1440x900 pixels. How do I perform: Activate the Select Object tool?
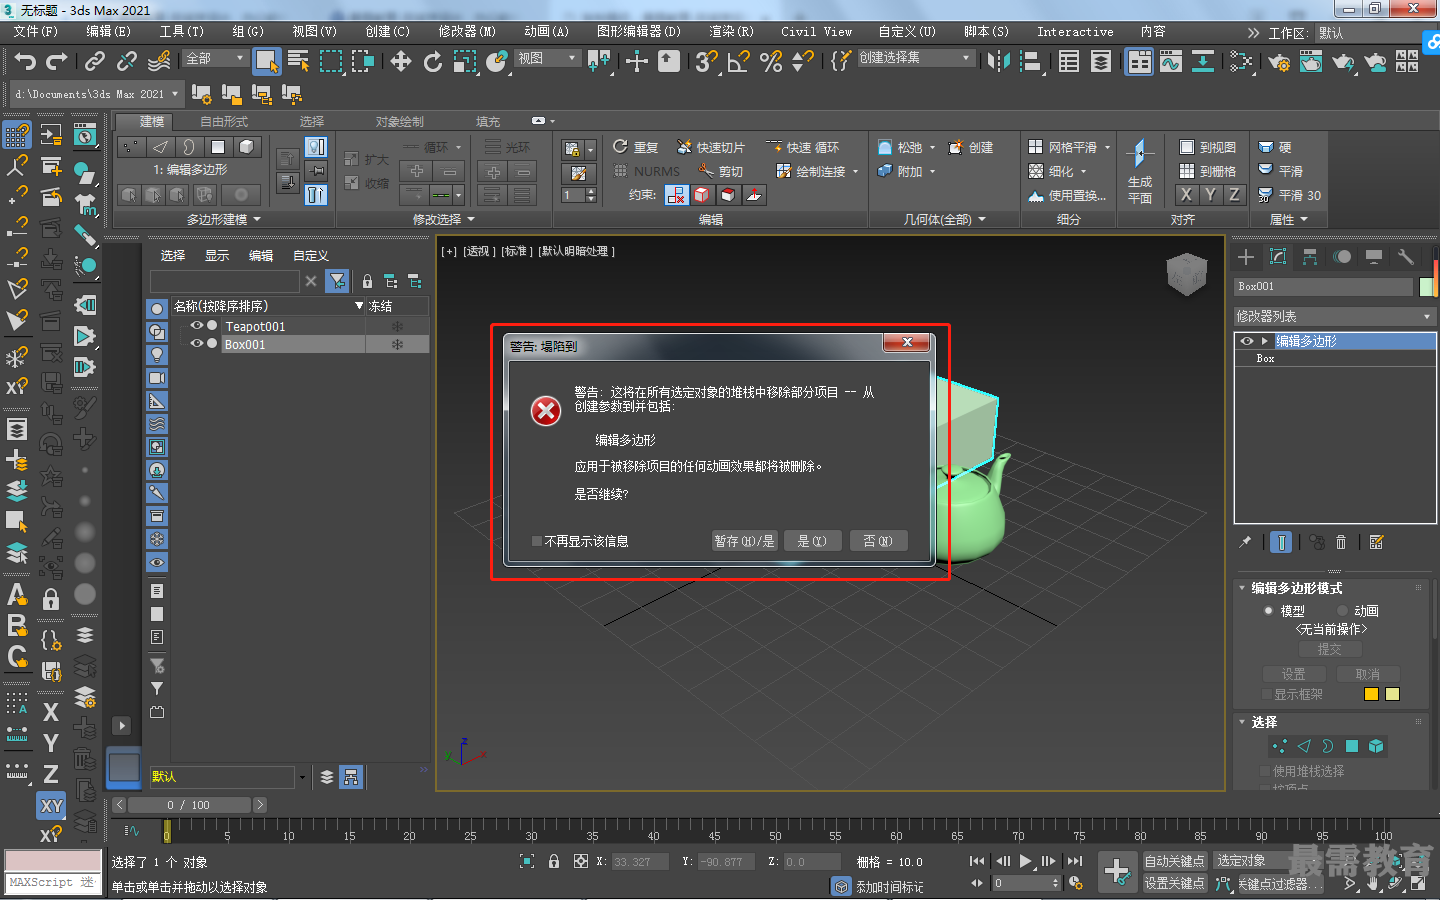tap(266, 61)
